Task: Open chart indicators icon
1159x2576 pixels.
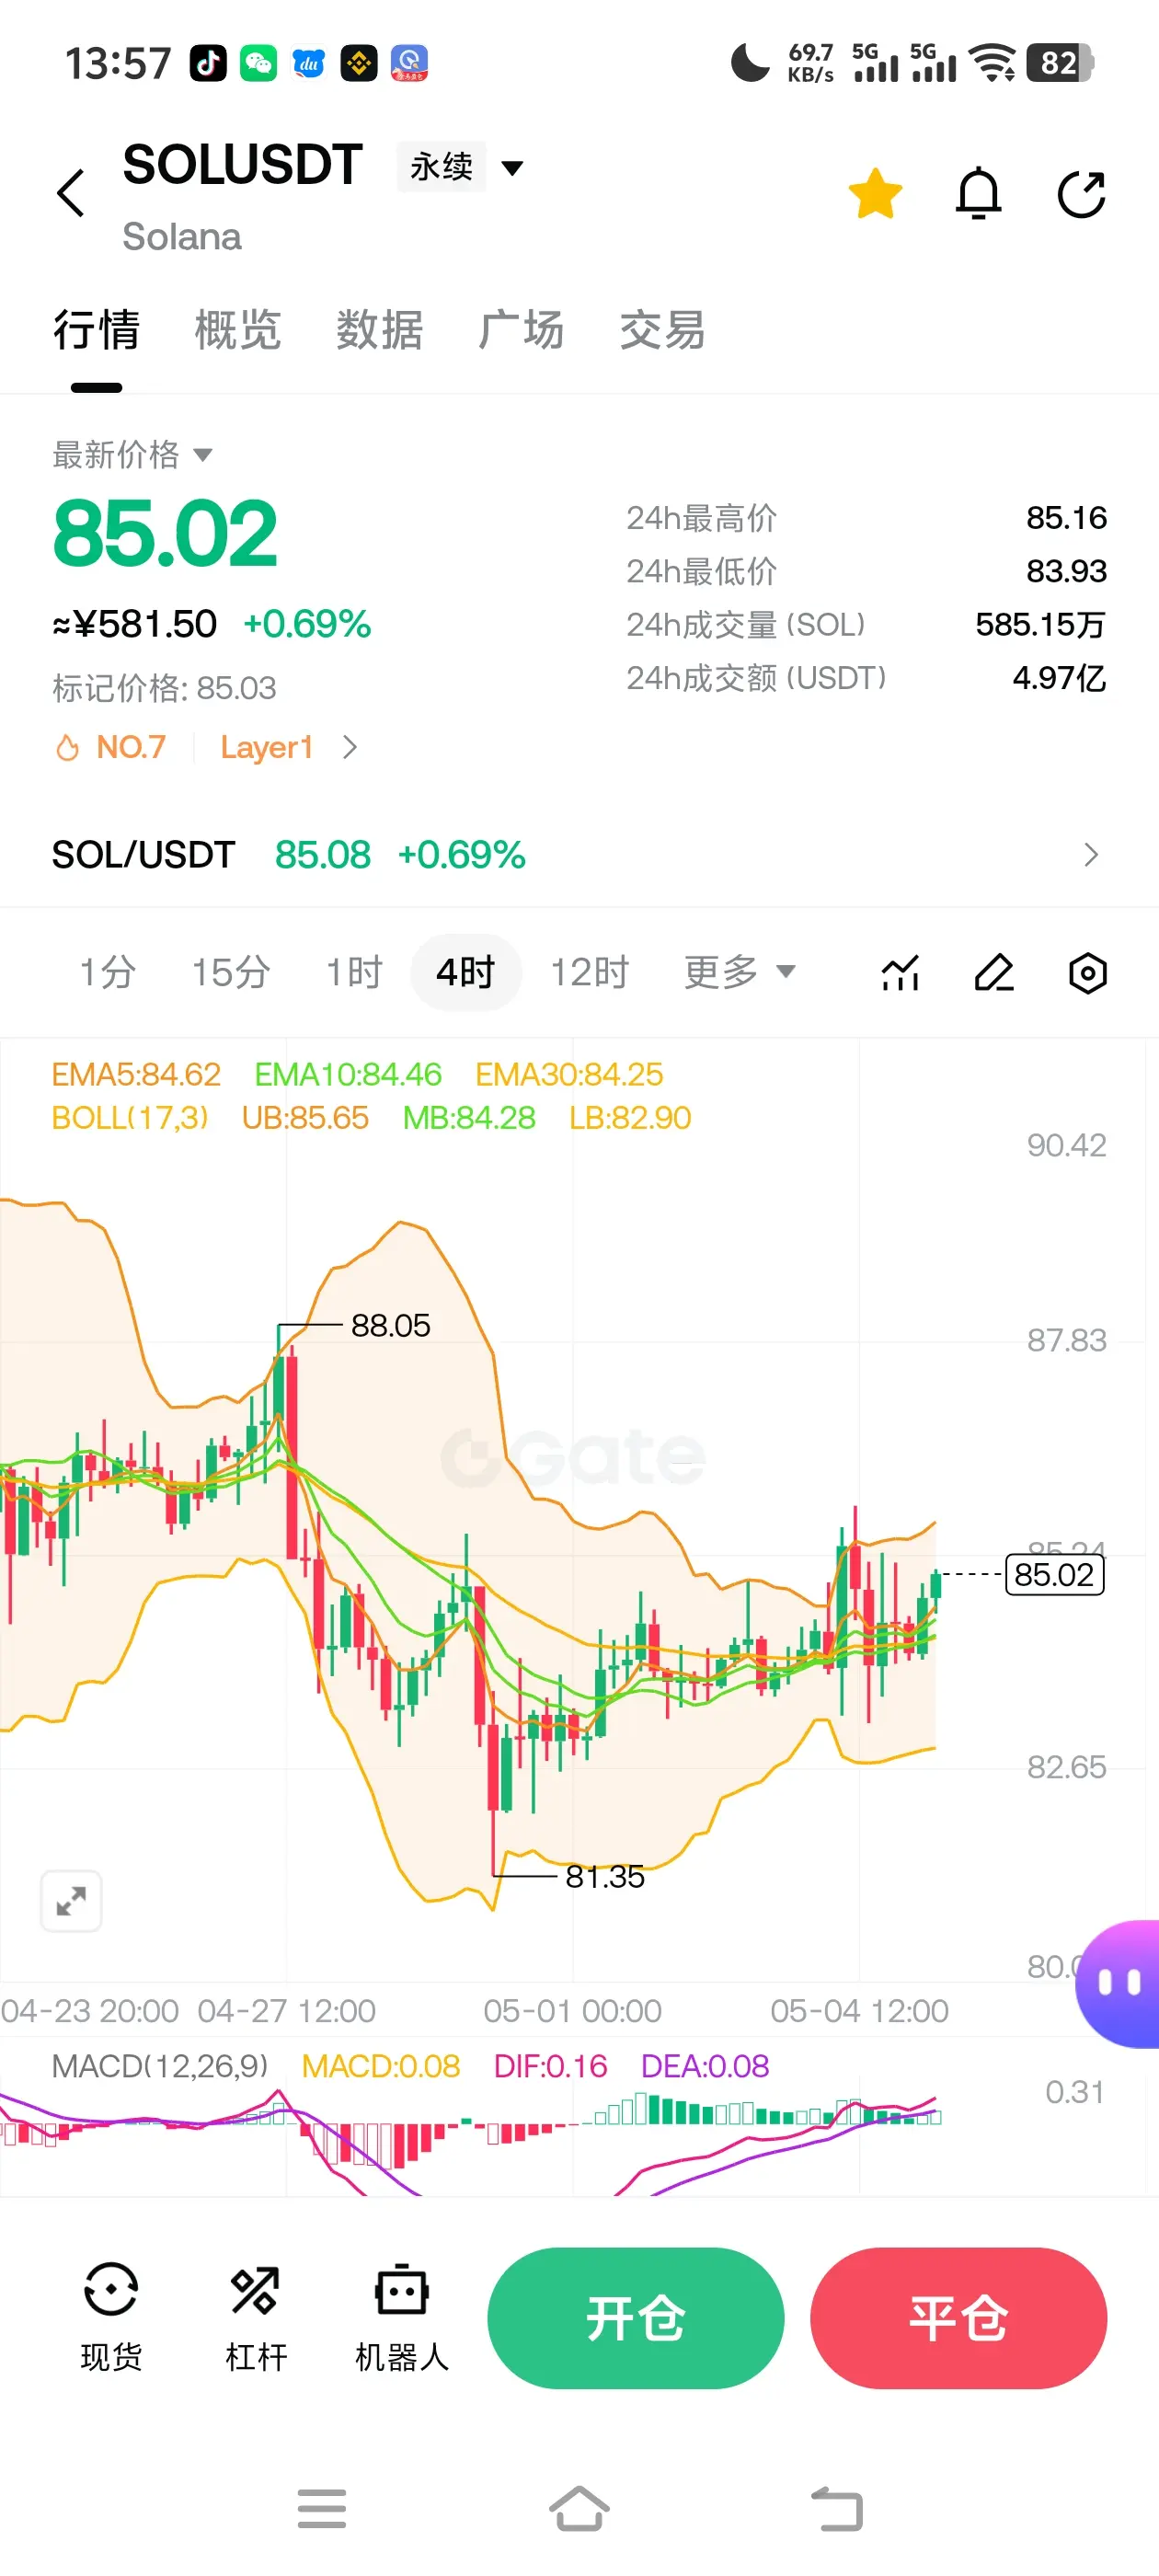Action: (x=900, y=973)
